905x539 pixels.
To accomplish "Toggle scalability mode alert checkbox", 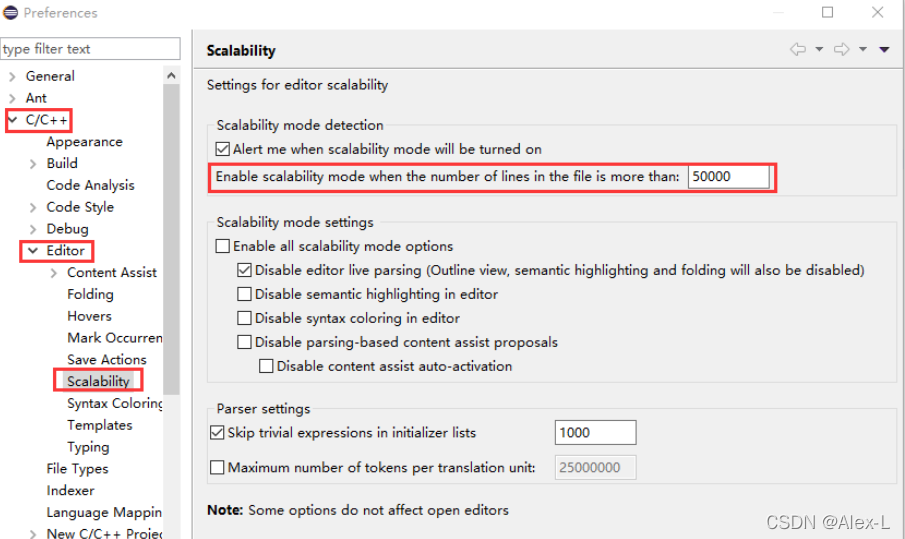I will click(223, 149).
